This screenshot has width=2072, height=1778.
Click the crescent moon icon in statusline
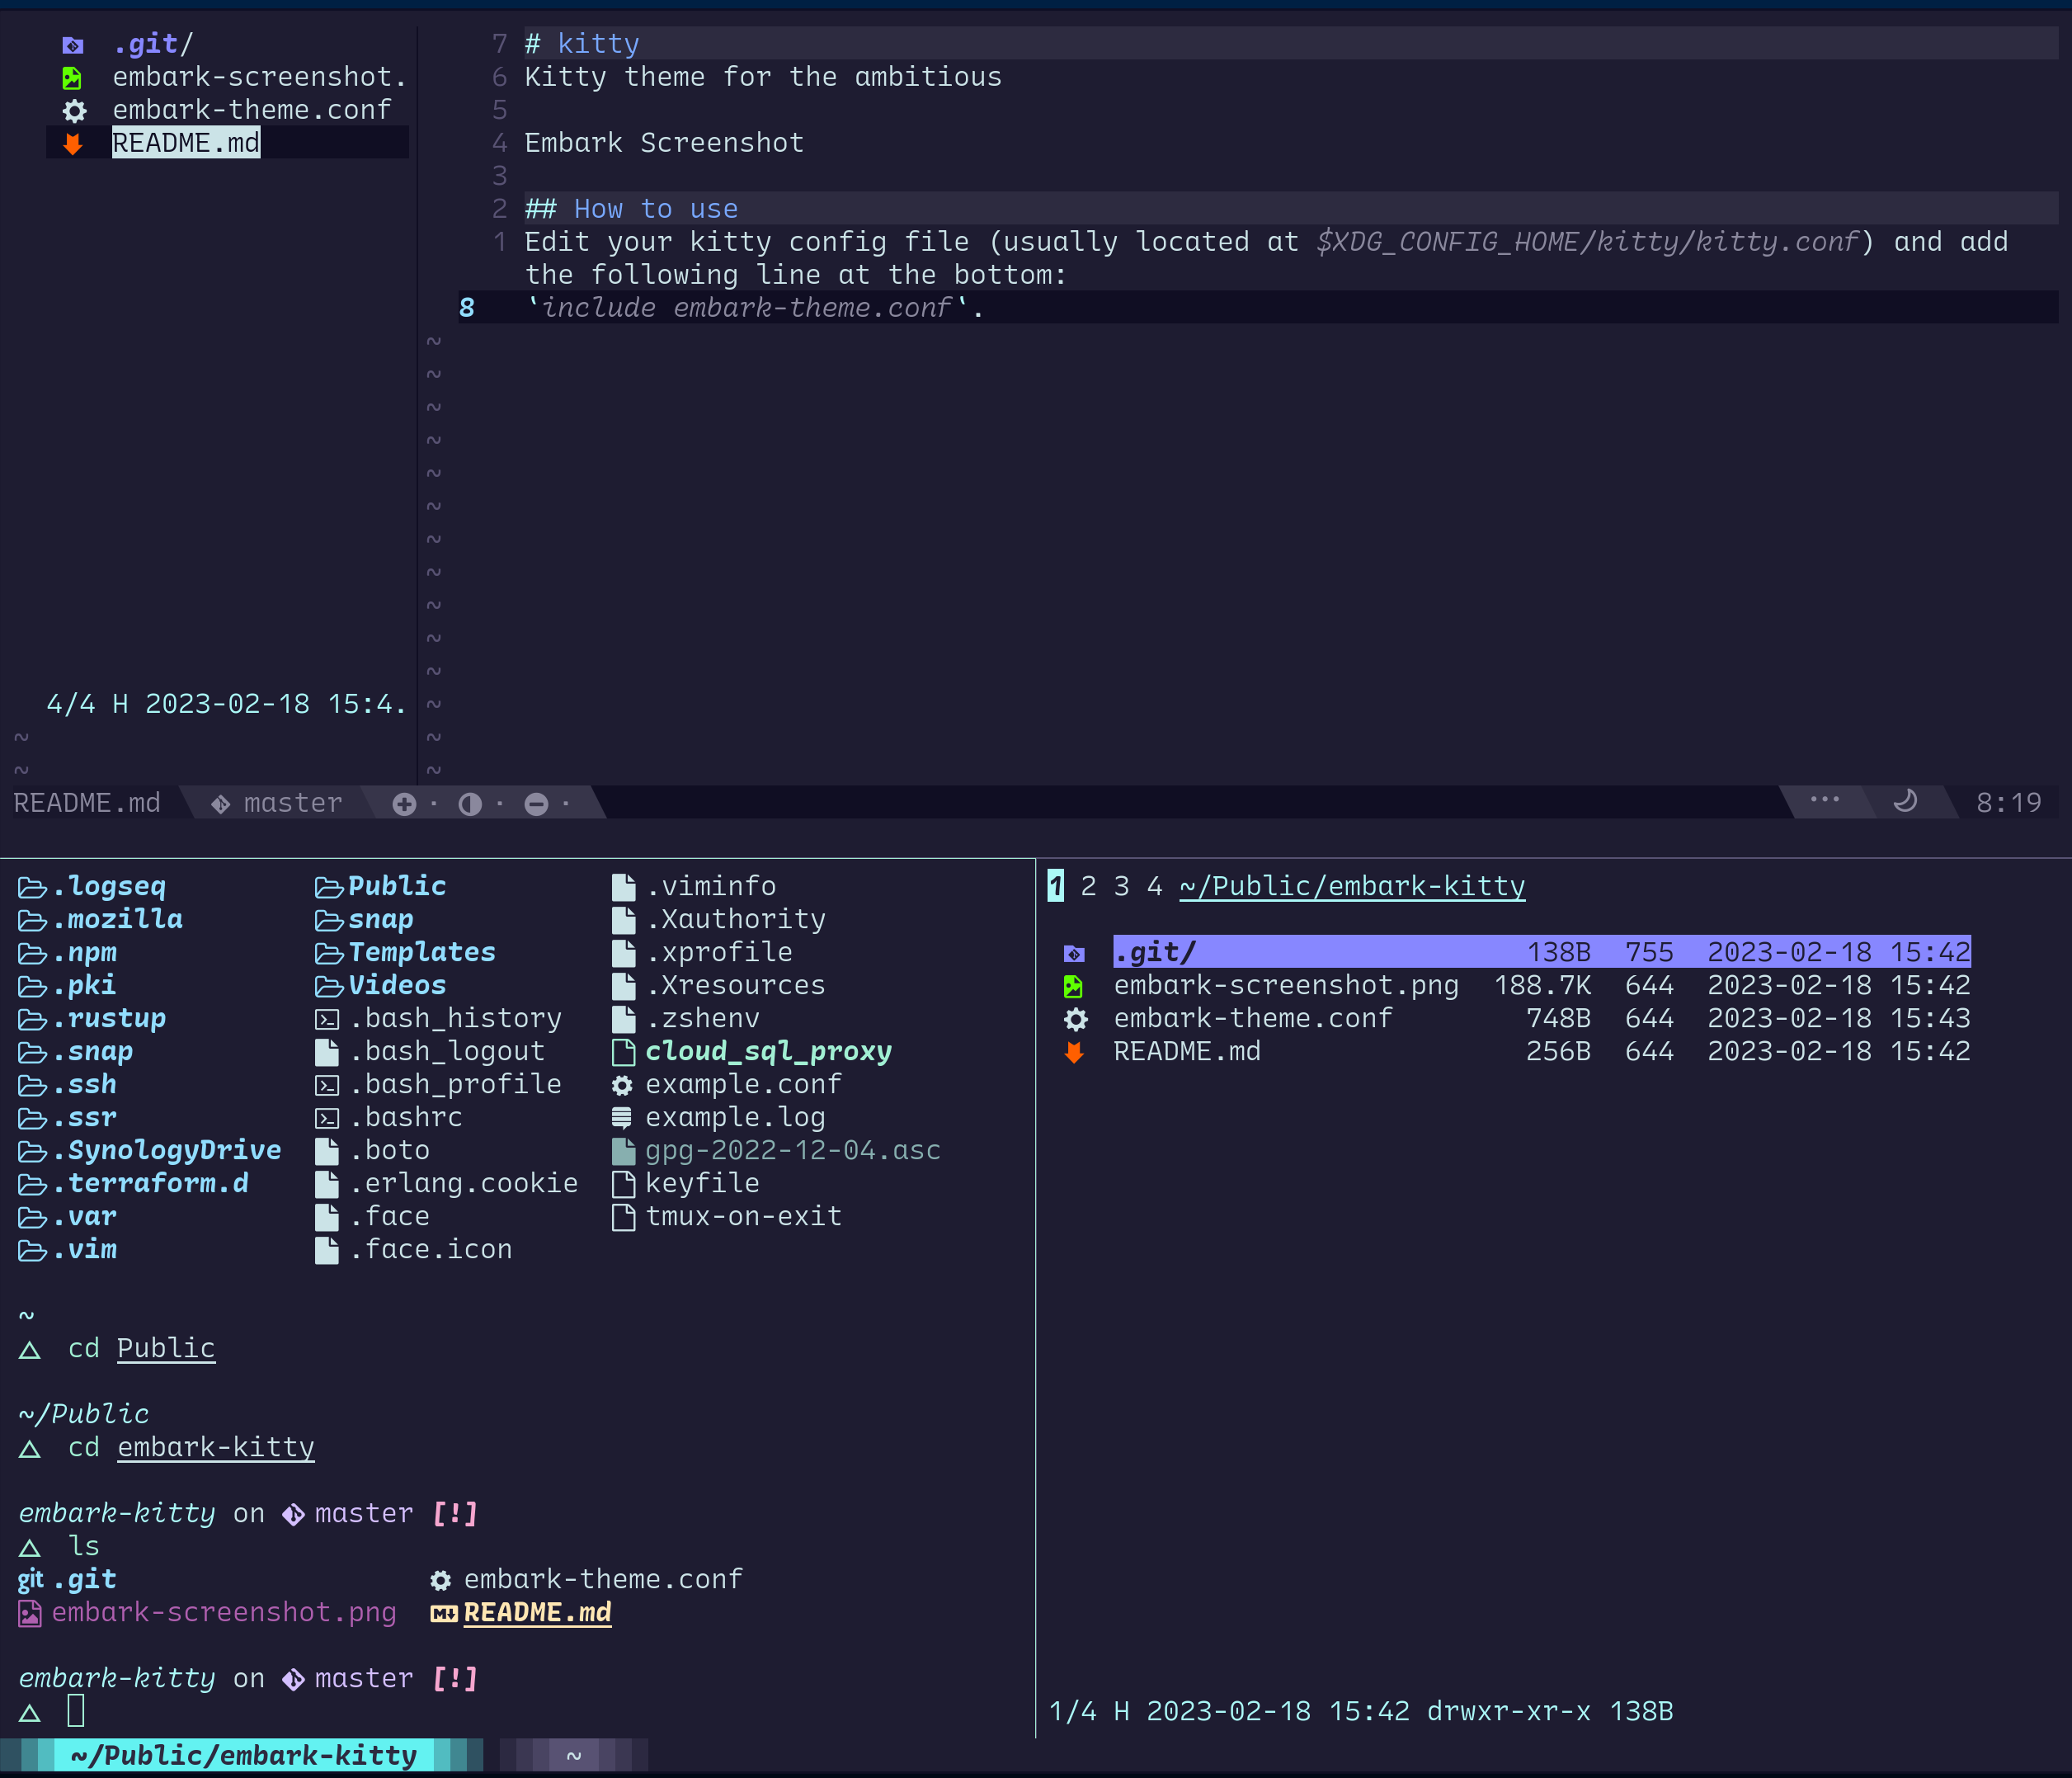click(1905, 801)
